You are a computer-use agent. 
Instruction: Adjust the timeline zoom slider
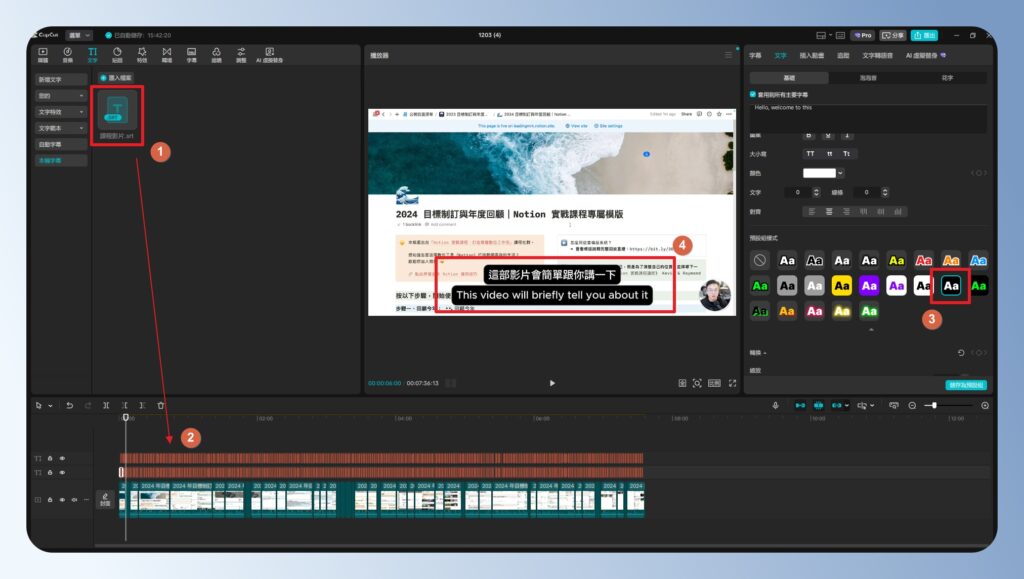pos(935,405)
